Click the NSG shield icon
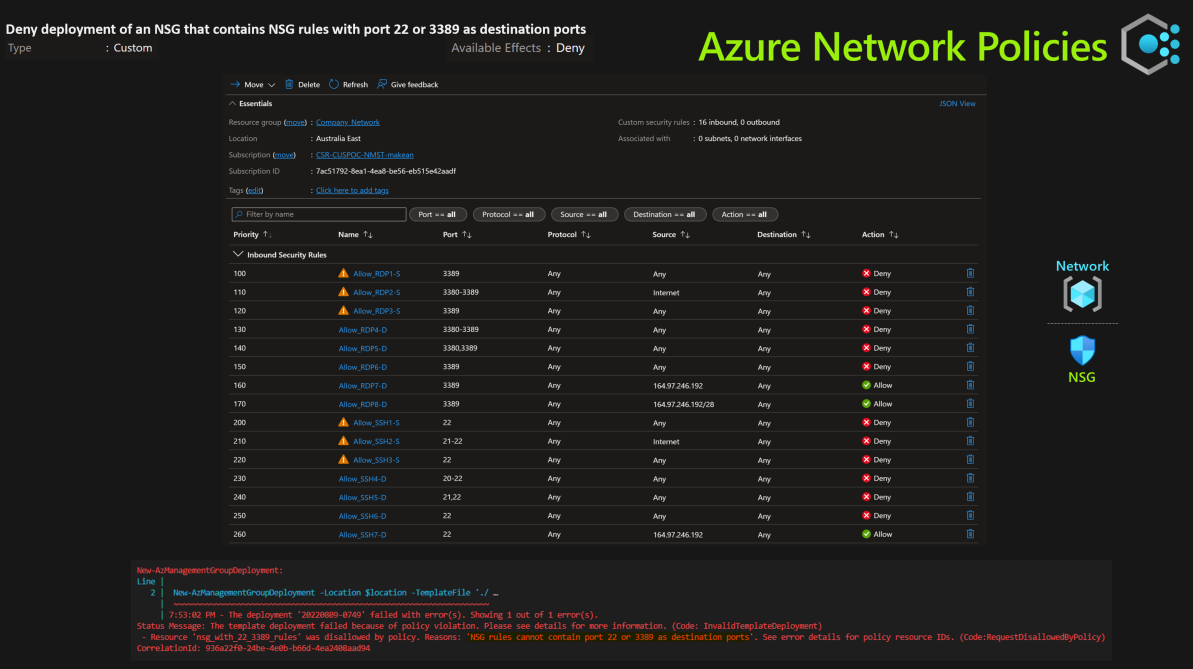 click(x=1082, y=351)
